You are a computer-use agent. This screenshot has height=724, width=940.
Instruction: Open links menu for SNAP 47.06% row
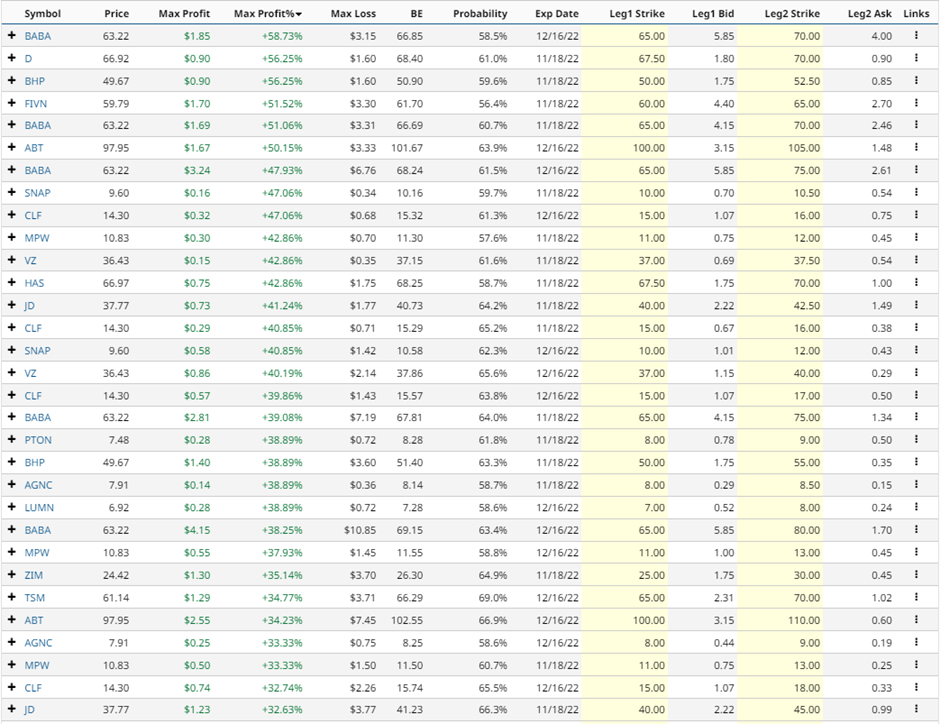click(916, 193)
